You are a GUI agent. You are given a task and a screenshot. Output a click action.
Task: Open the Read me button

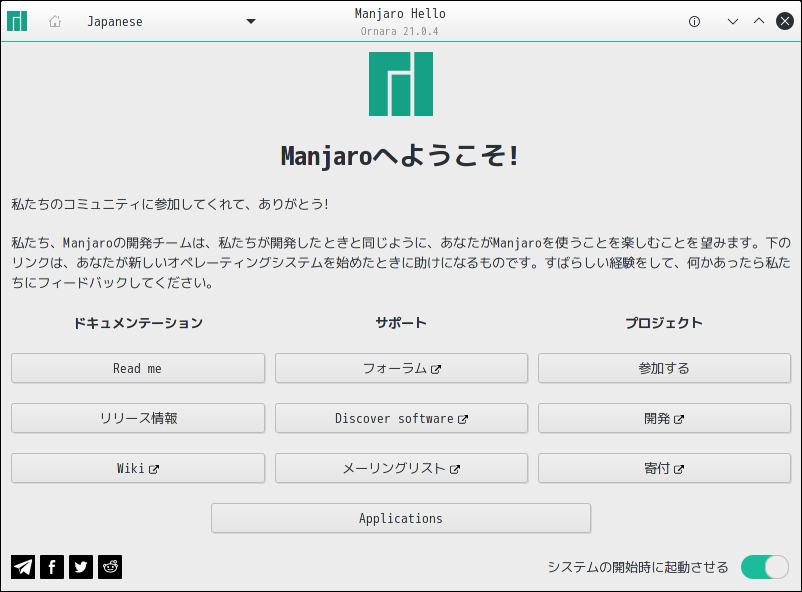click(x=138, y=368)
